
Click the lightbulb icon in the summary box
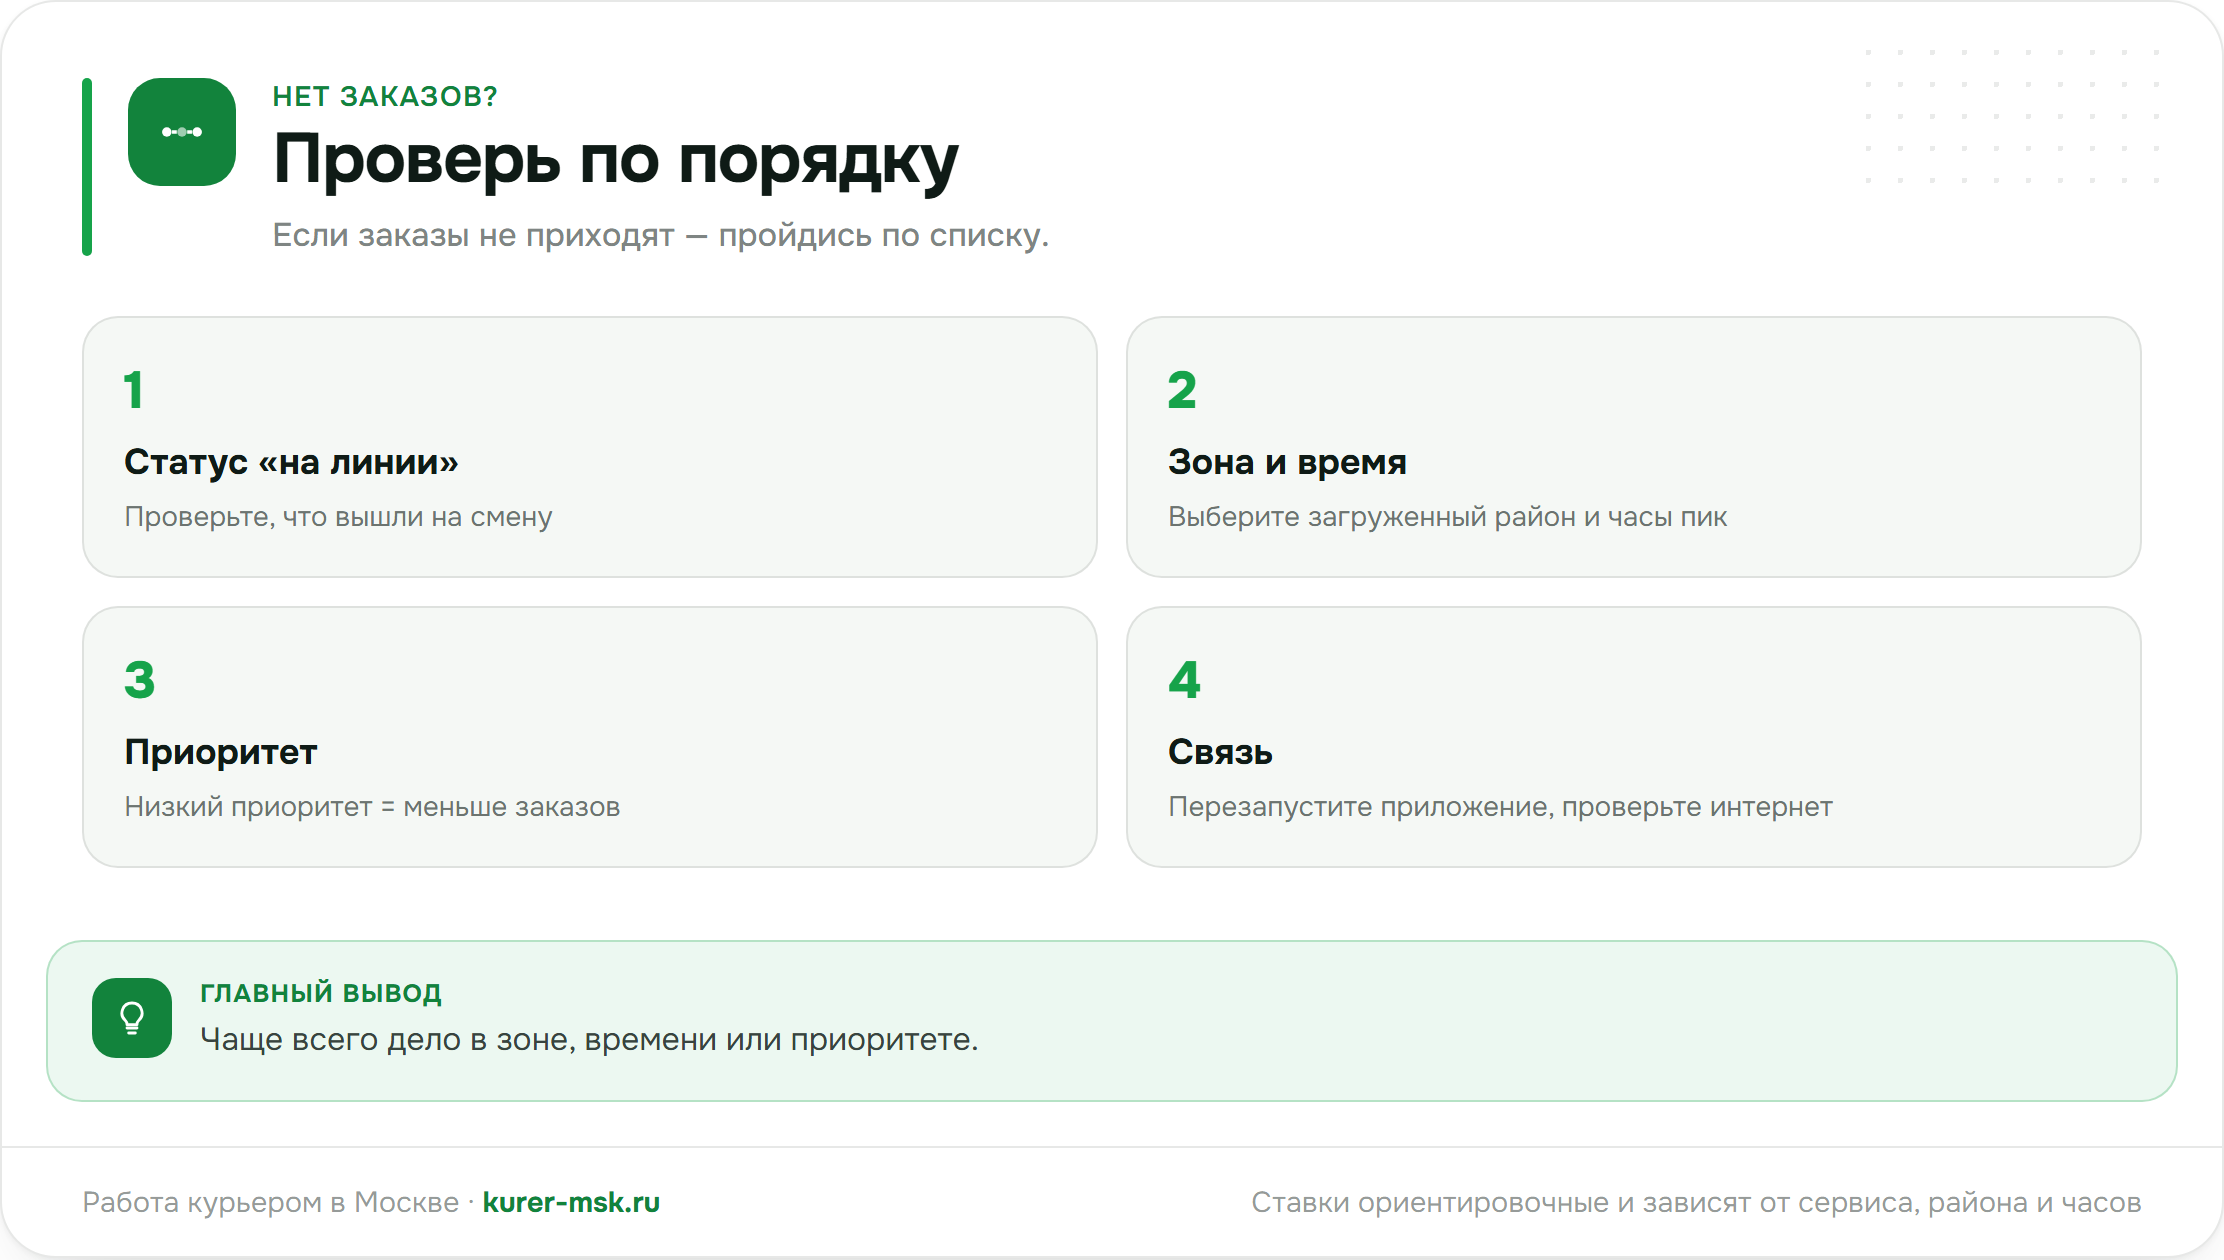pos(132,1018)
